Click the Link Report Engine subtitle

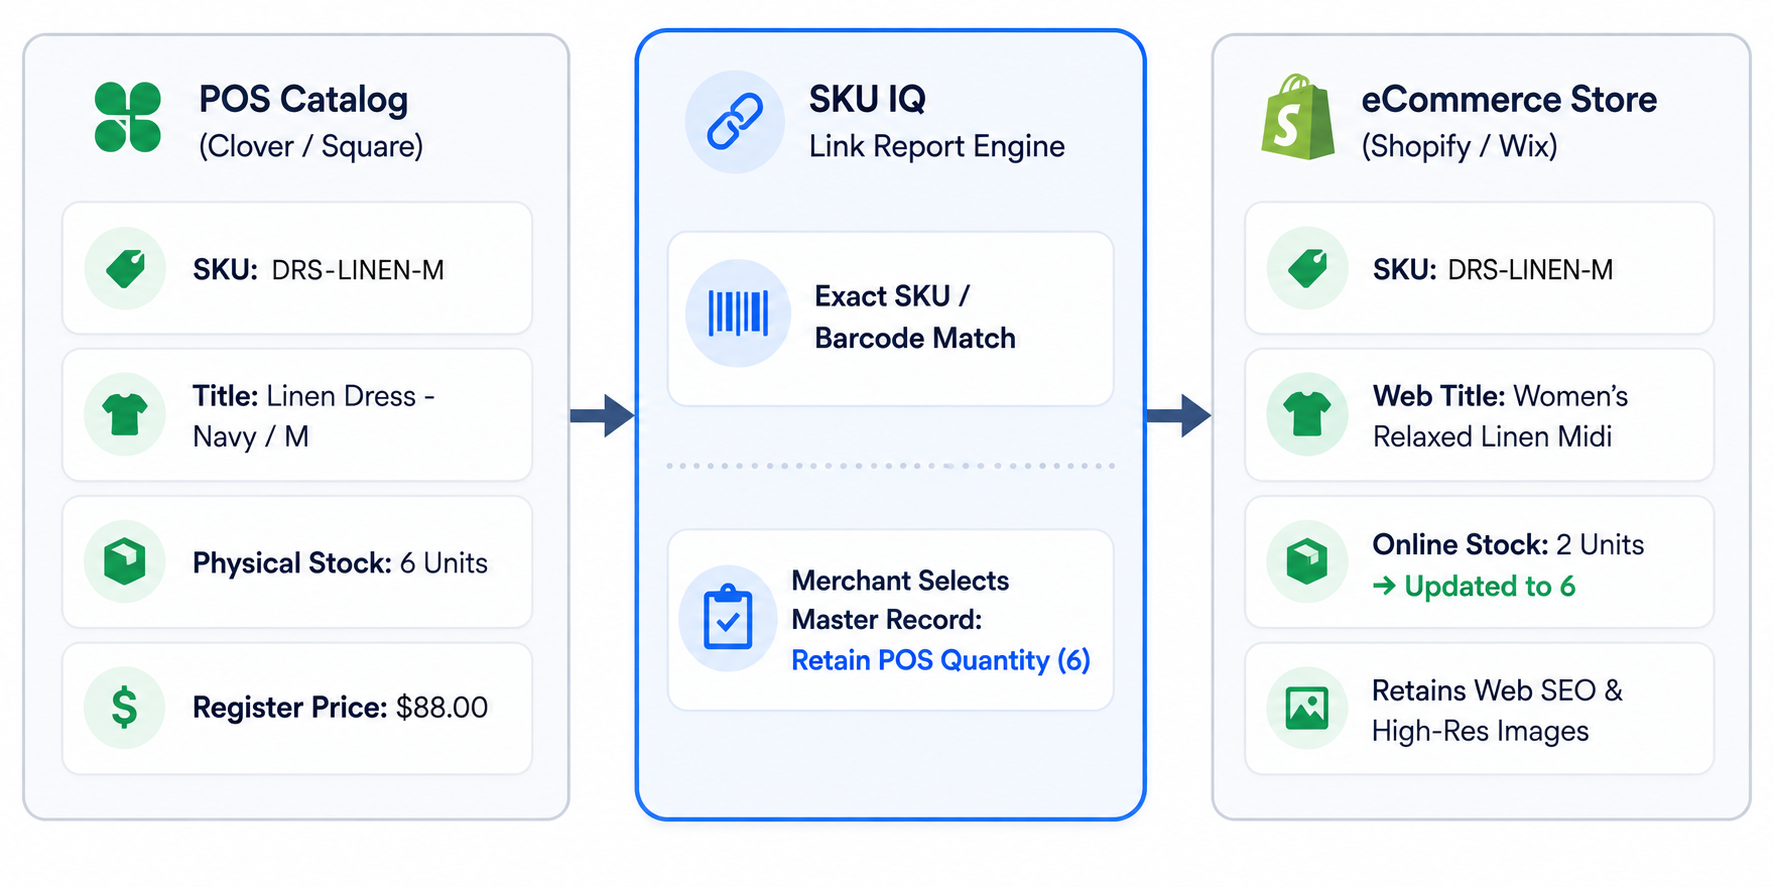click(937, 146)
